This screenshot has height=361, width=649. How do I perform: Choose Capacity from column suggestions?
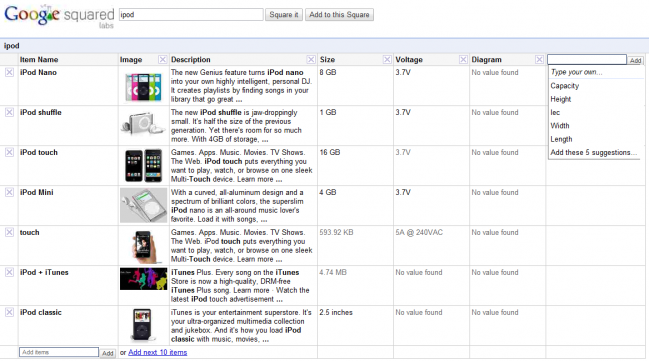565,86
